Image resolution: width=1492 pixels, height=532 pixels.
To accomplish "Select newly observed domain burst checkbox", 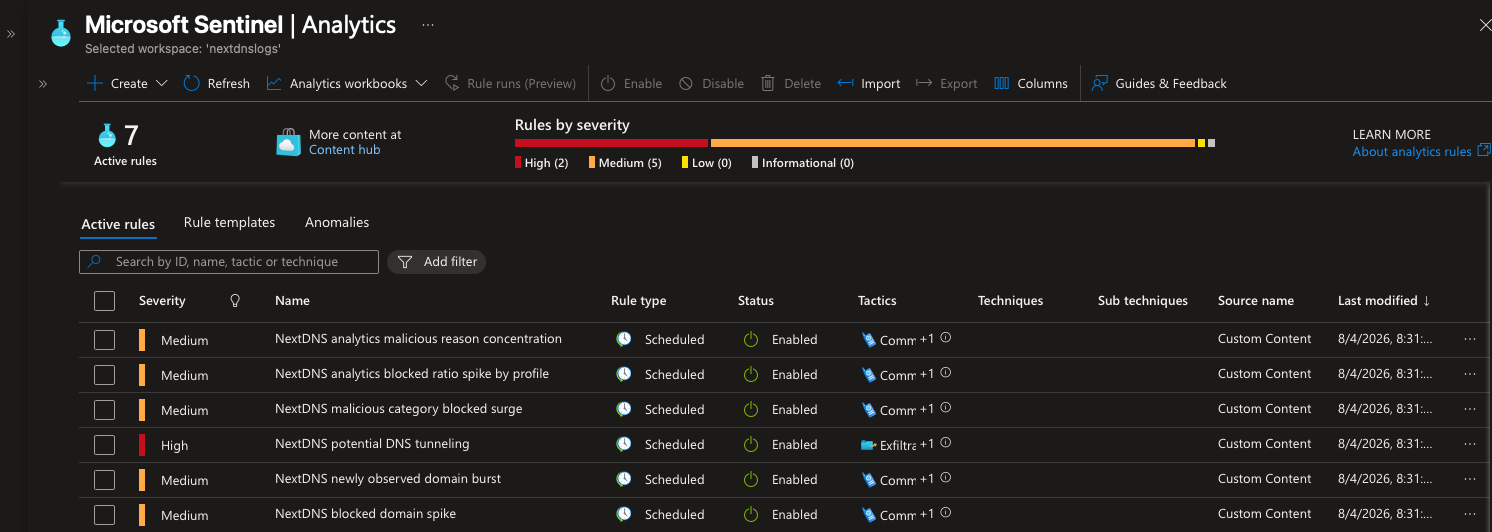I will (x=104, y=480).
